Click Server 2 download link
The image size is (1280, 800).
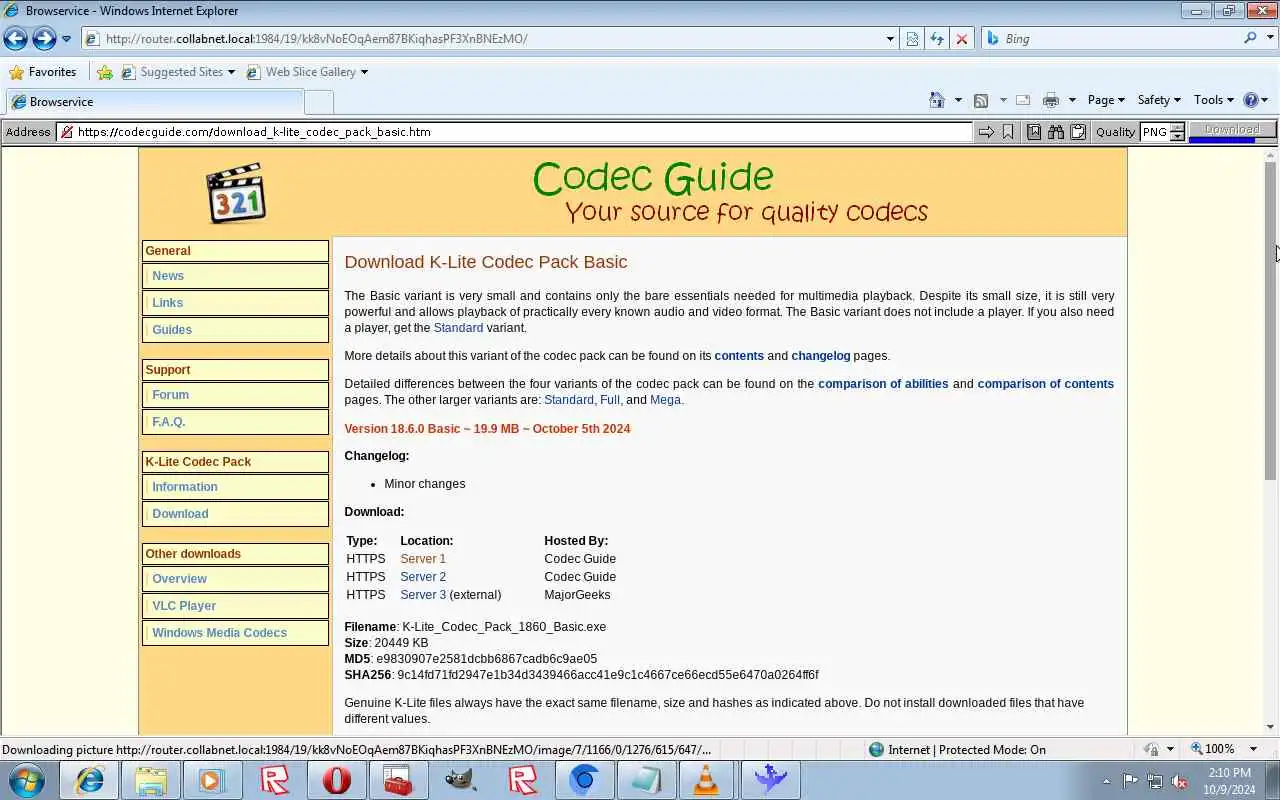(423, 577)
